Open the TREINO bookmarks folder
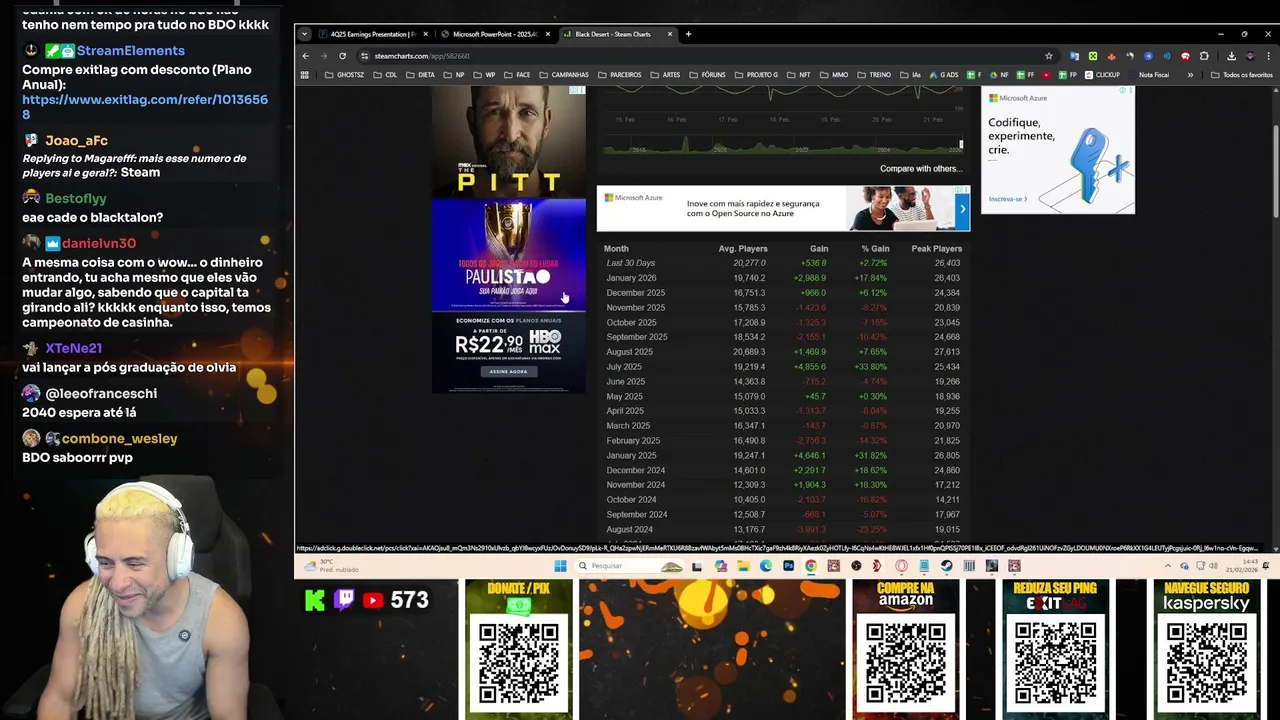This screenshot has height=720, width=1280. (873, 75)
